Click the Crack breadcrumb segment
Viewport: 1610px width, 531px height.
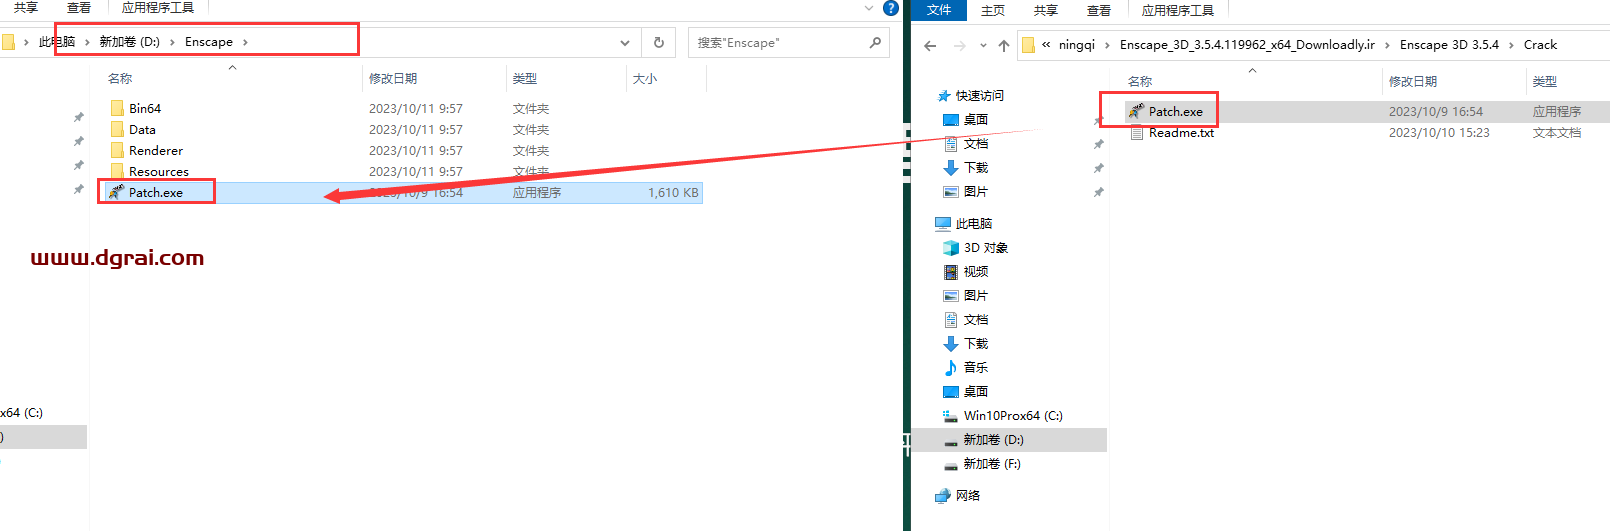click(x=1540, y=45)
